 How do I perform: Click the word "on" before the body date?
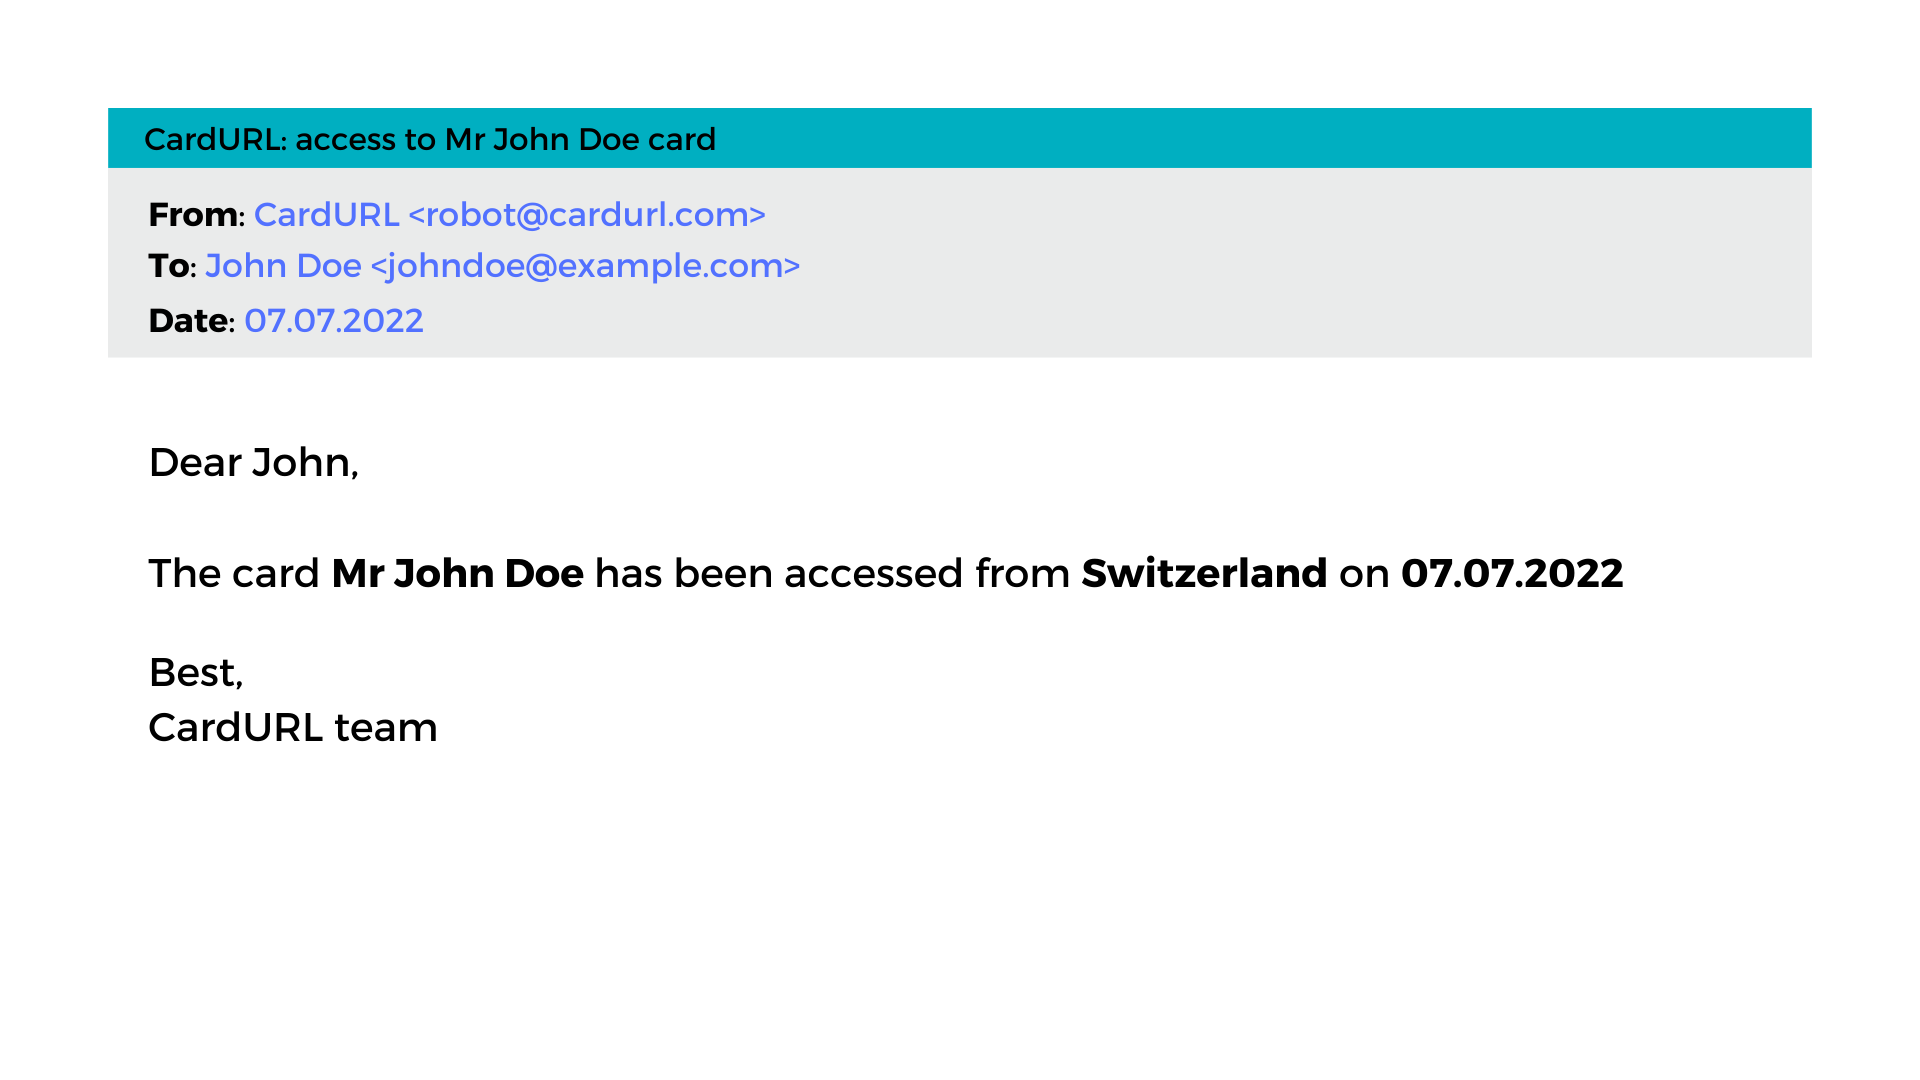1364,574
